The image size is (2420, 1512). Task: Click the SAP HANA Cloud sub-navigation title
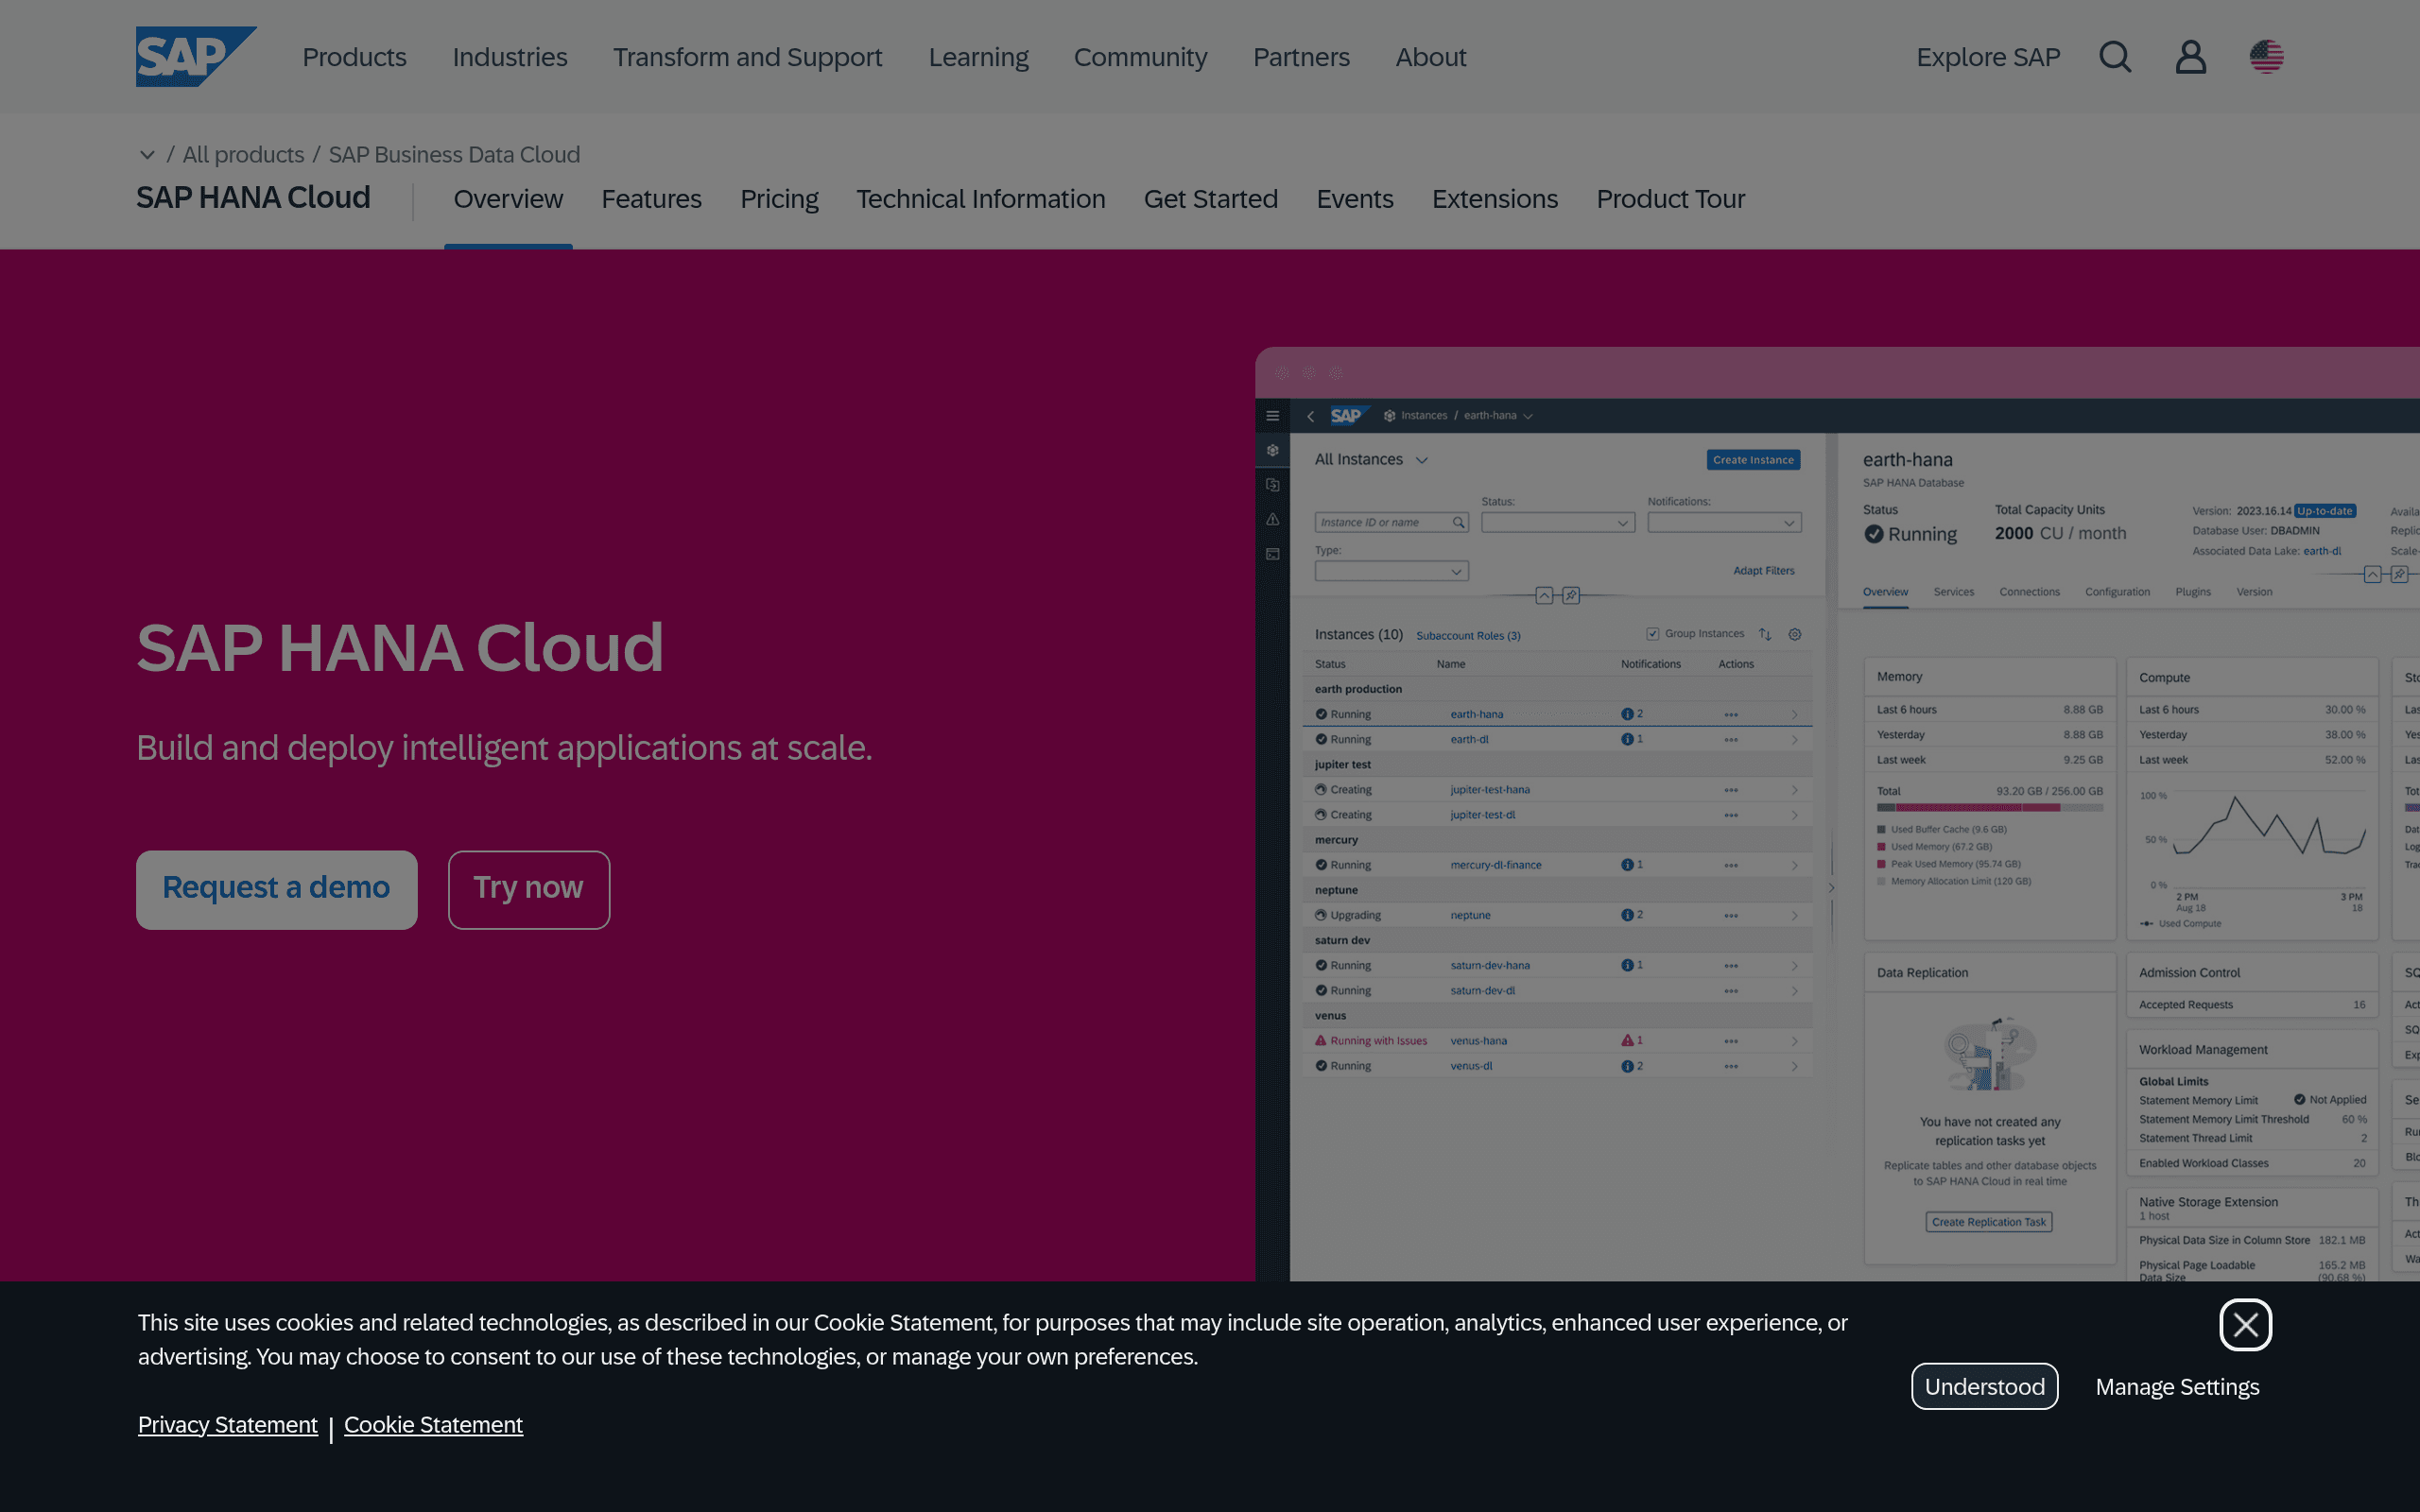[x=253, y=198]
